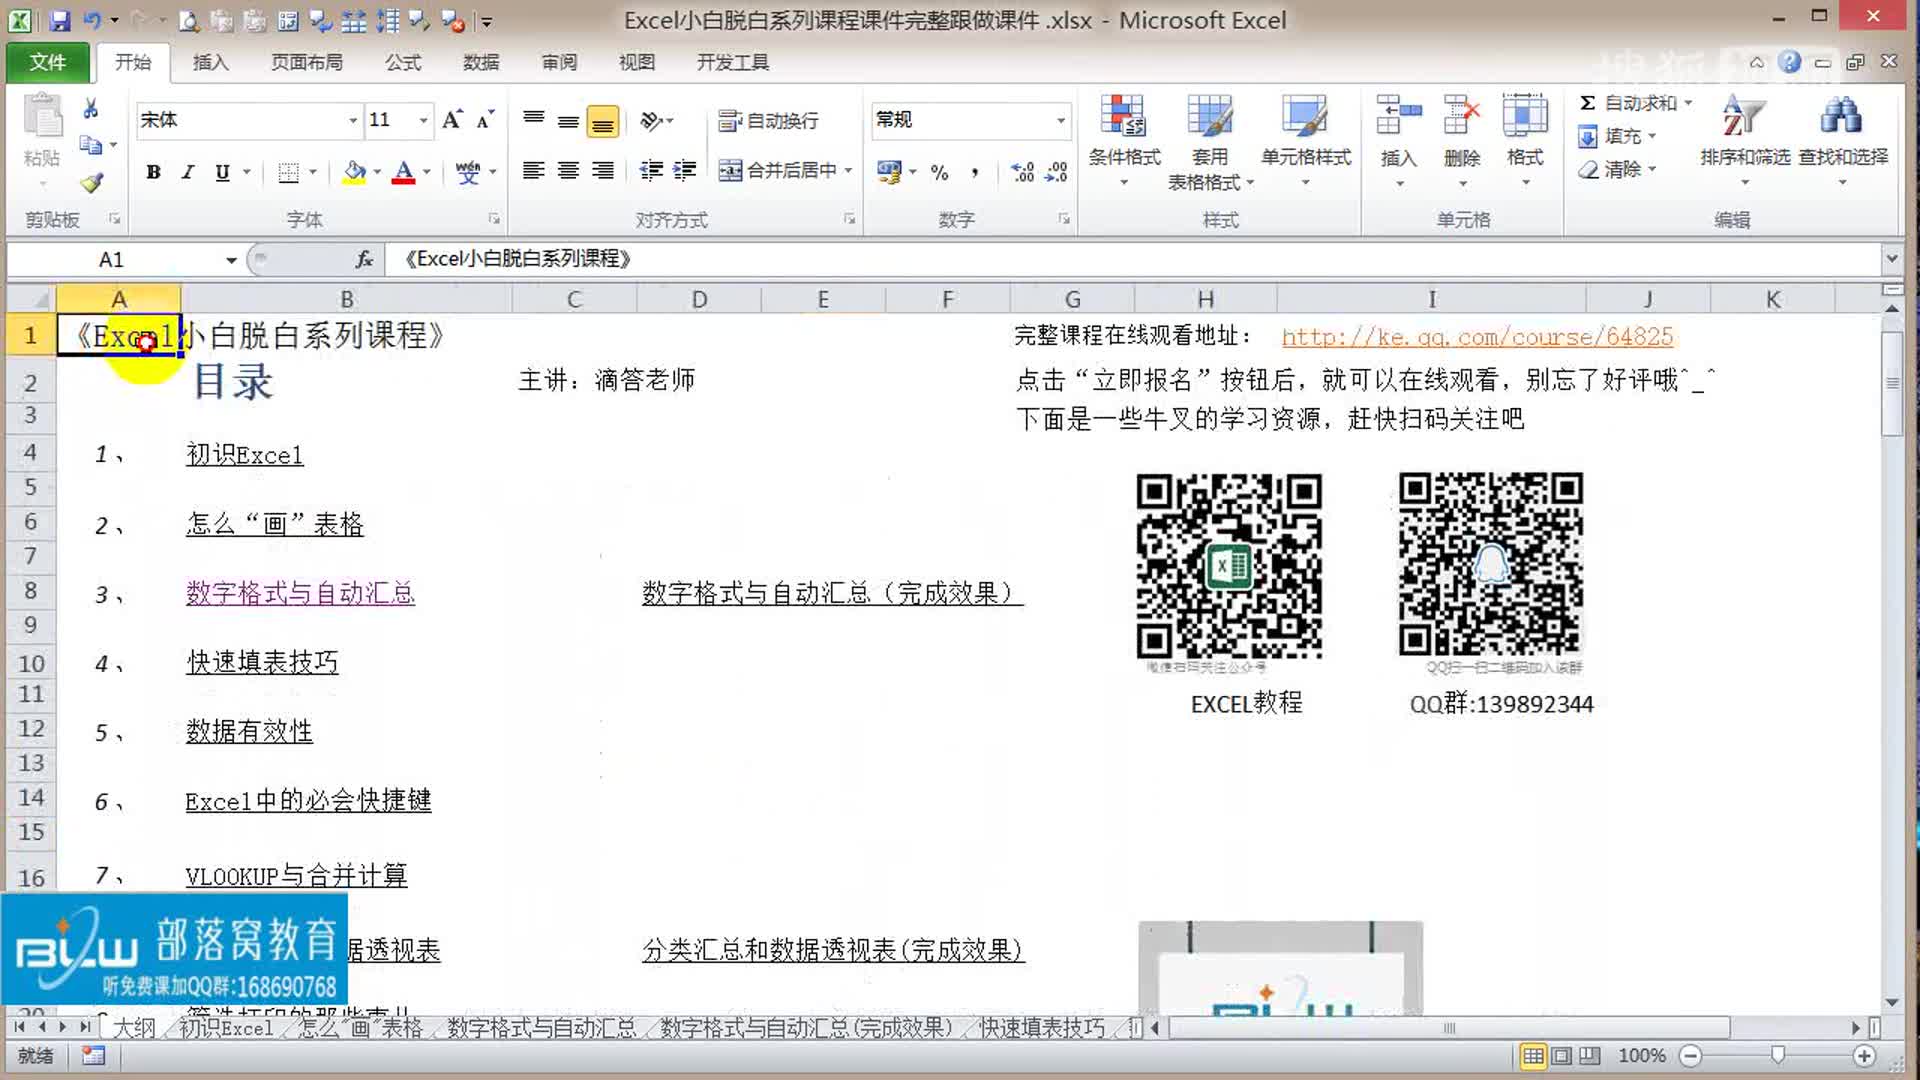The height and width of the screenshot is (1080, 1920).
Task: Open the fill color dropdown arrow
Action: point(377,172)
